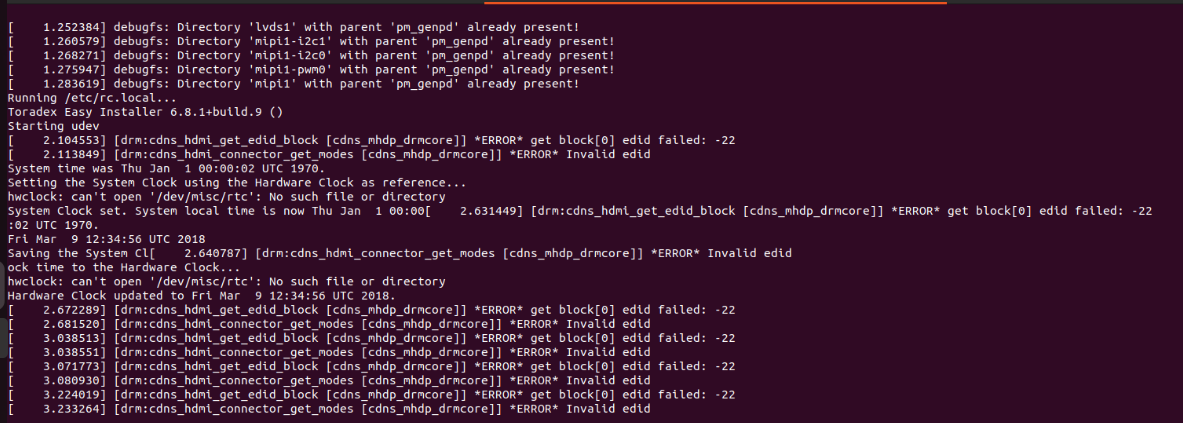Click the 'Invalid edid' line stamped 2.113849
This screenshot has height=423, width=1183.
pos(329,155)
